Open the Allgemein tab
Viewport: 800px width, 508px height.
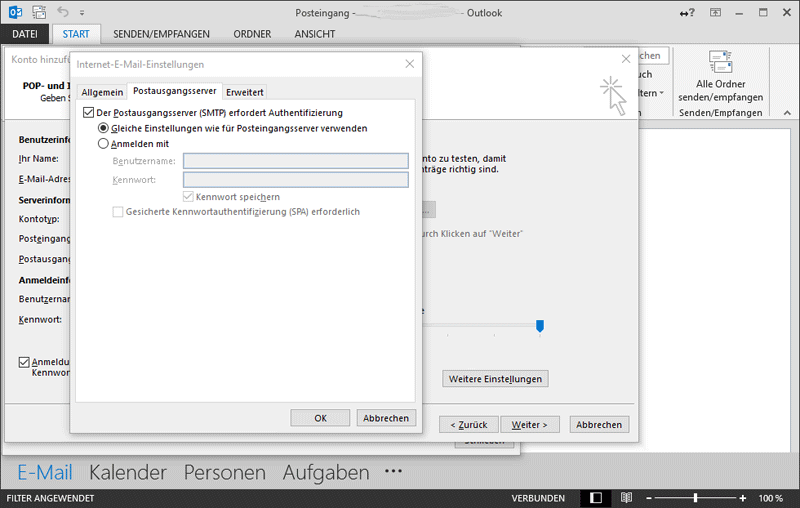point(102,92)
